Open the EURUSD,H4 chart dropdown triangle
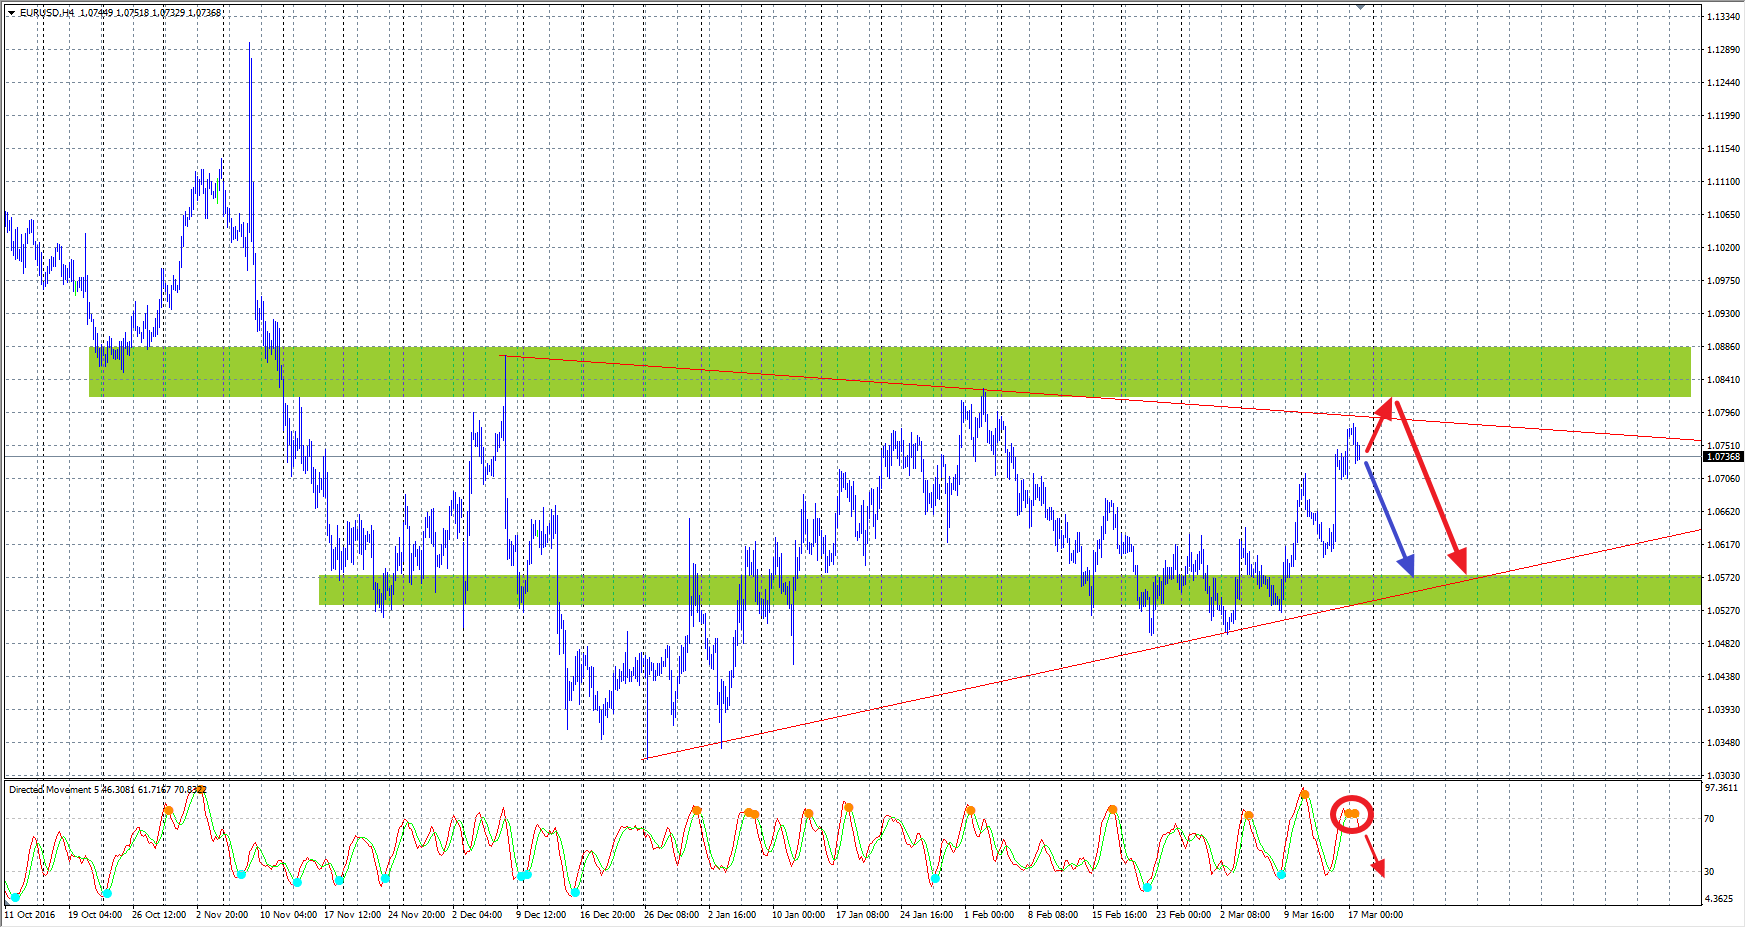This screenshot has width=1746, height=928. coord(11,13)
